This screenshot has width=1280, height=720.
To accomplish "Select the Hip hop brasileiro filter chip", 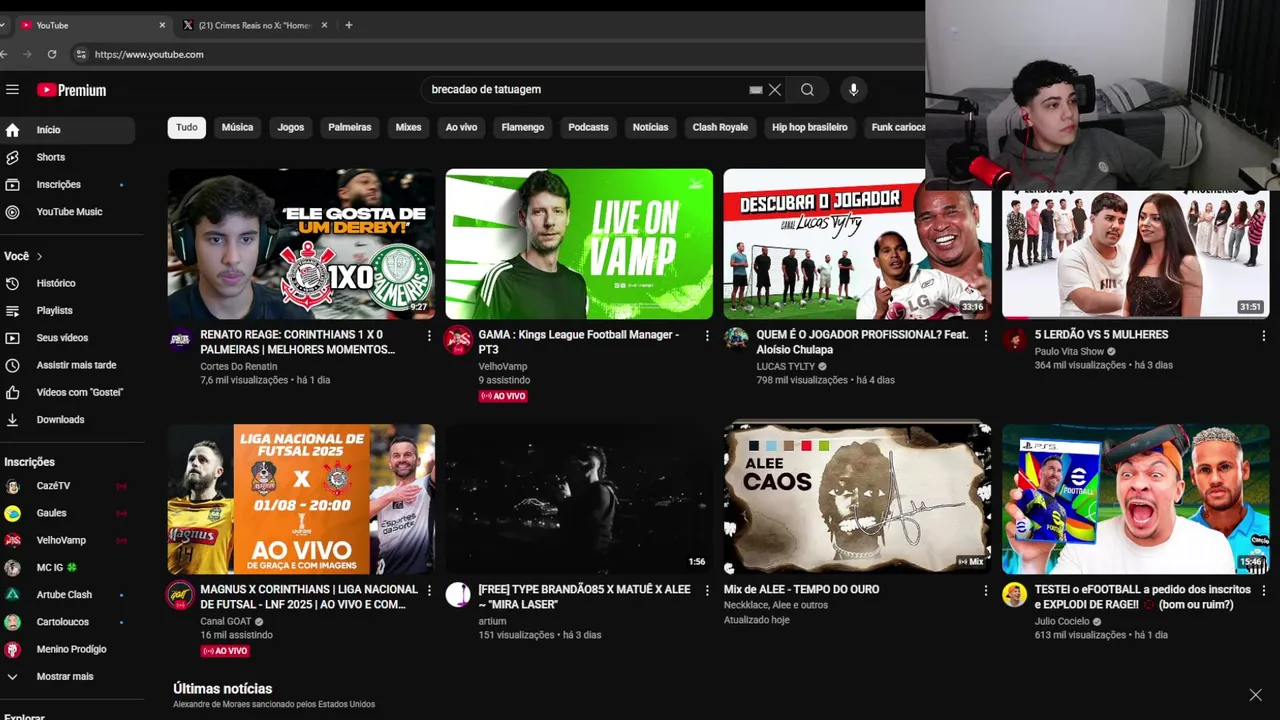I will point(810,128).
